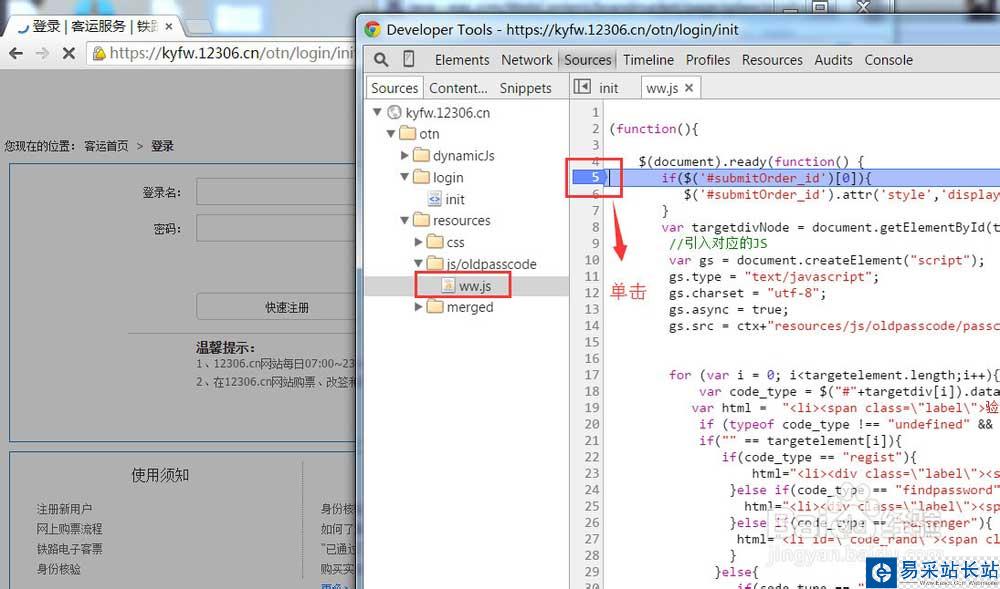Select the Sources panel tab
The width and height of the screenshot is (1000, 589).
pos(587,60)
